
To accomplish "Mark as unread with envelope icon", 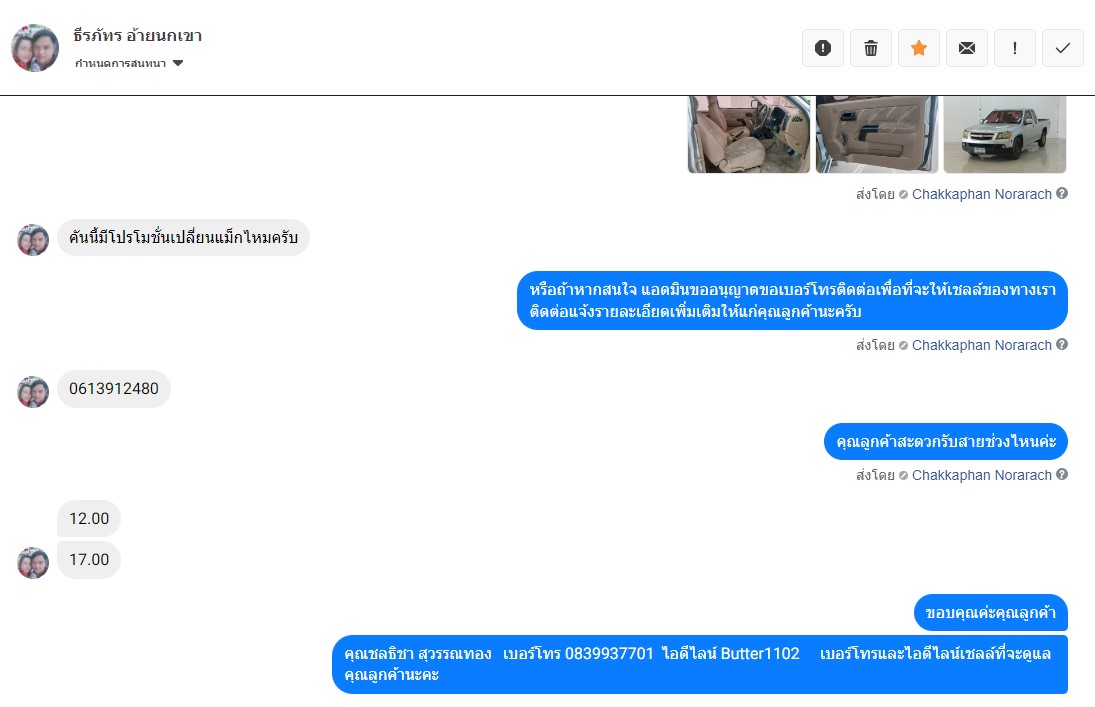I will click(967, 48).
